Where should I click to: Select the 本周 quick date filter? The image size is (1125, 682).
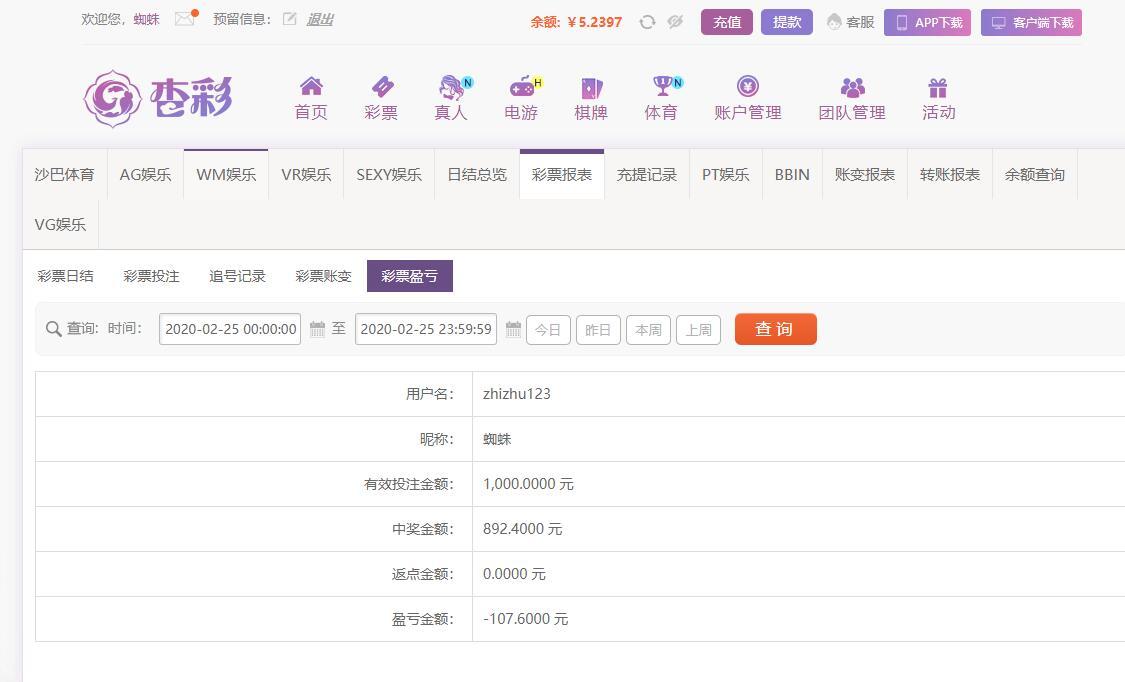[648, 330]
